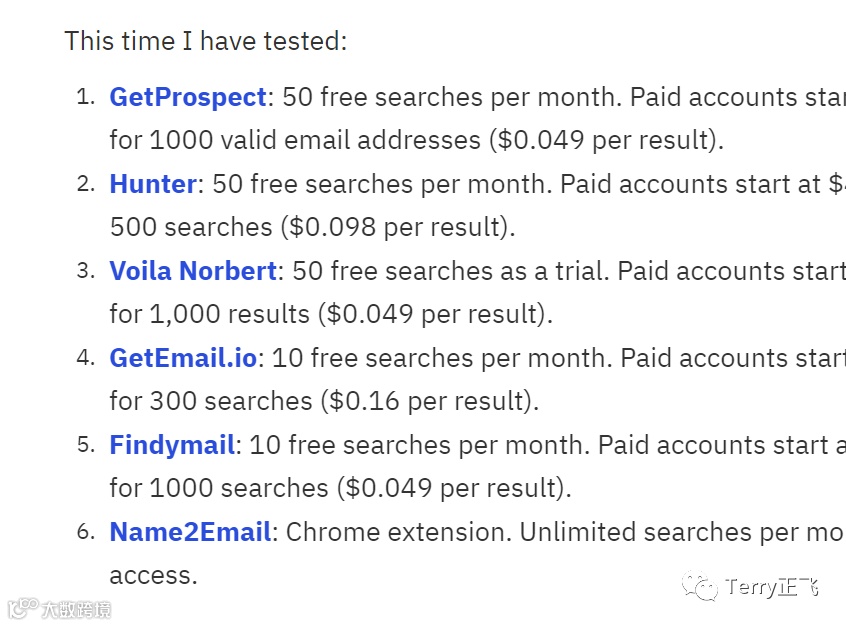Follow the Voila Norbert link
Screen dimensions: 846x626
click(x=192, y=271)
